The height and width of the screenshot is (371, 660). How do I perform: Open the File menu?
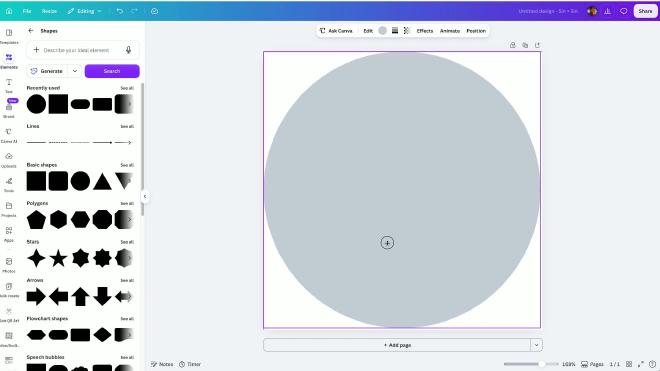coord(27,11)
